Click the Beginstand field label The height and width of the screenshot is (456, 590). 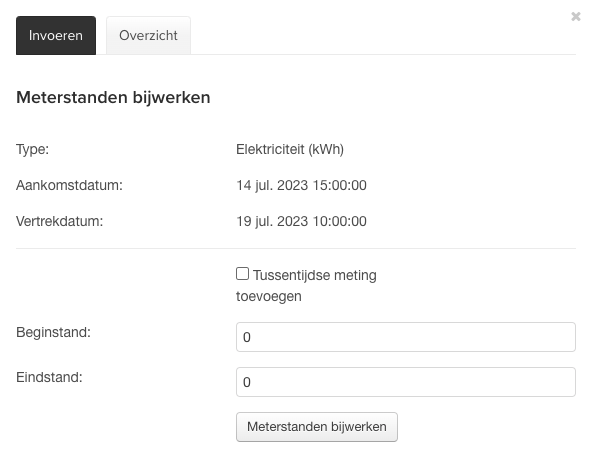coord(53,332)
